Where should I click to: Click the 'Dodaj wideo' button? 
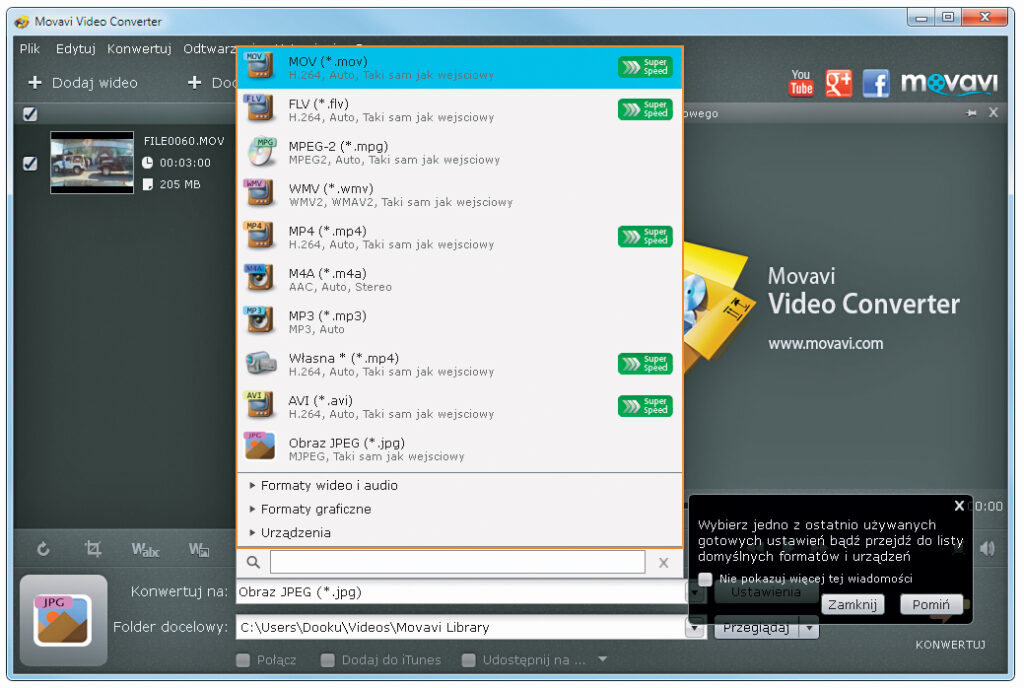(x=83, y=83)
